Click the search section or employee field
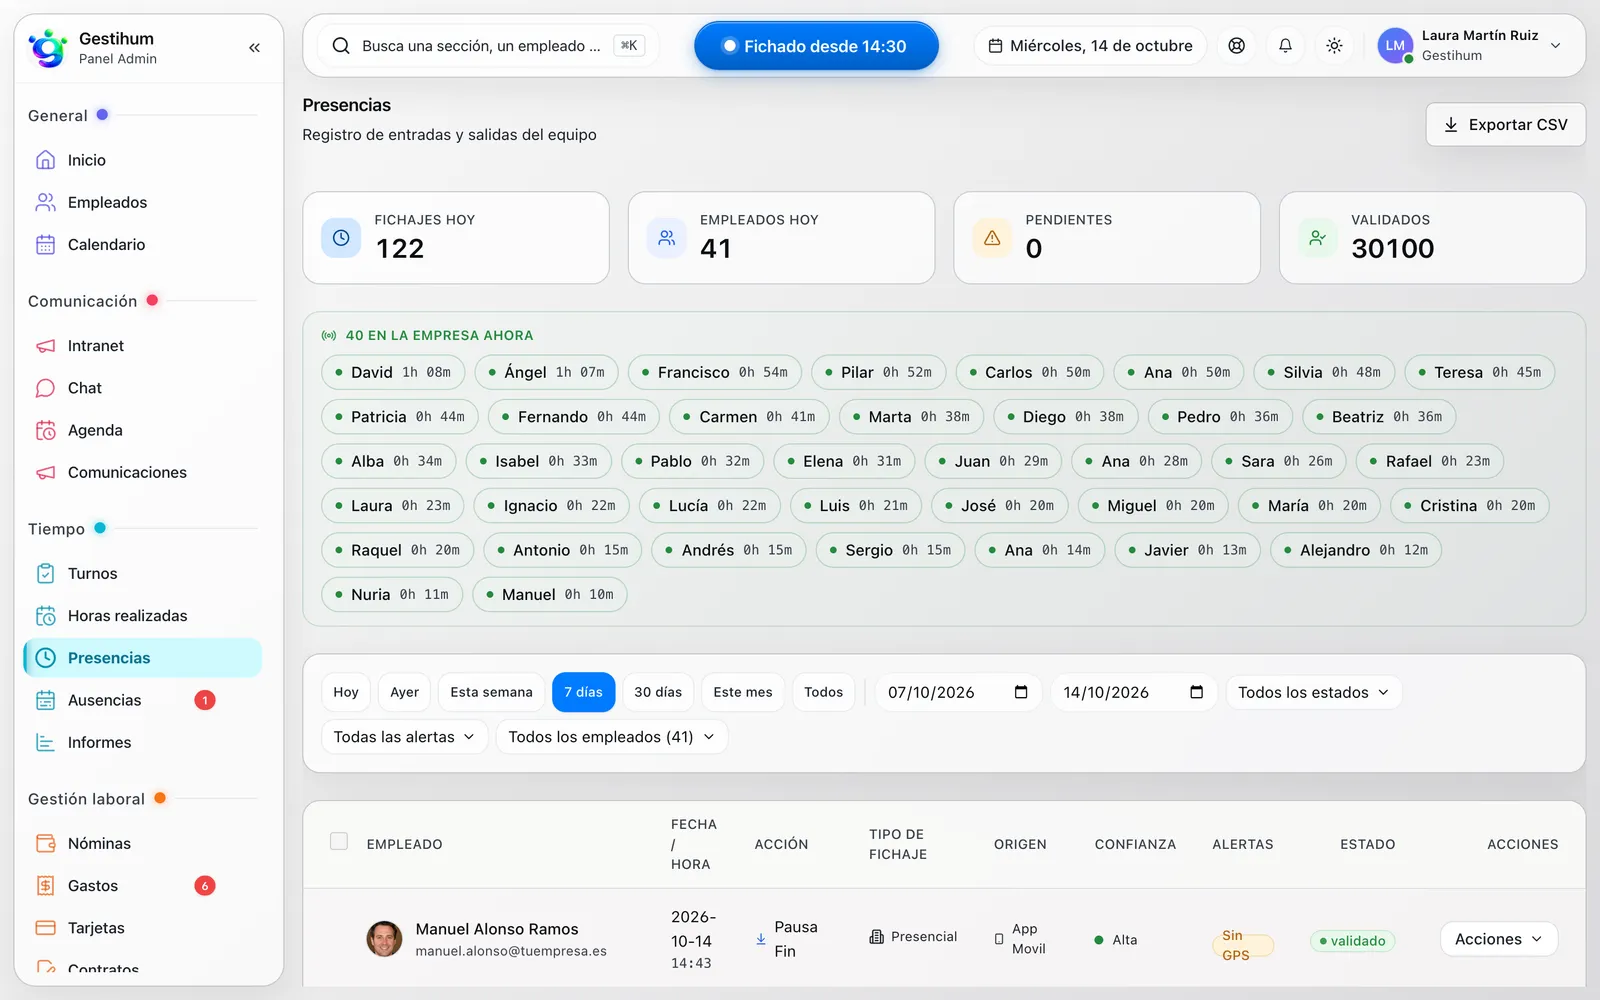The height and width of the screenshot is (1000, 1600). (x=488, y=46)
